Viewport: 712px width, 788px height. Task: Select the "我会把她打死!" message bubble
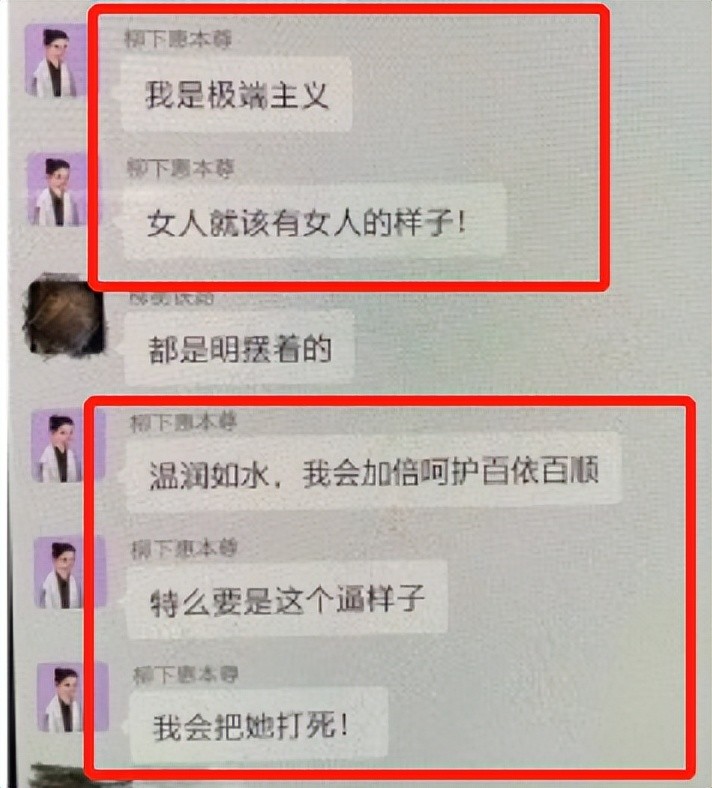pos(258,725)
